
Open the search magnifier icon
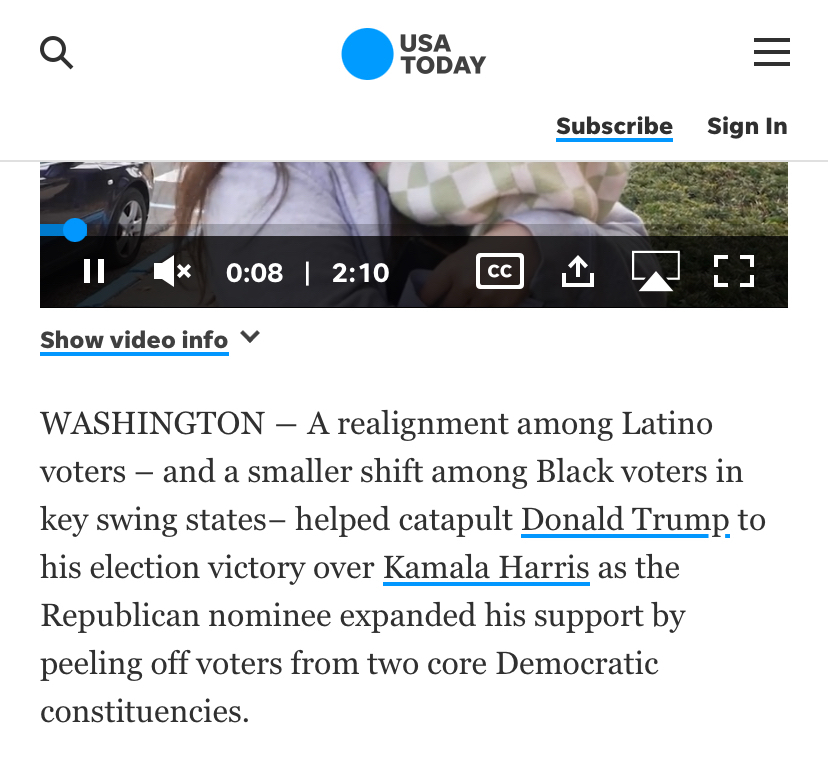[57, 52]
